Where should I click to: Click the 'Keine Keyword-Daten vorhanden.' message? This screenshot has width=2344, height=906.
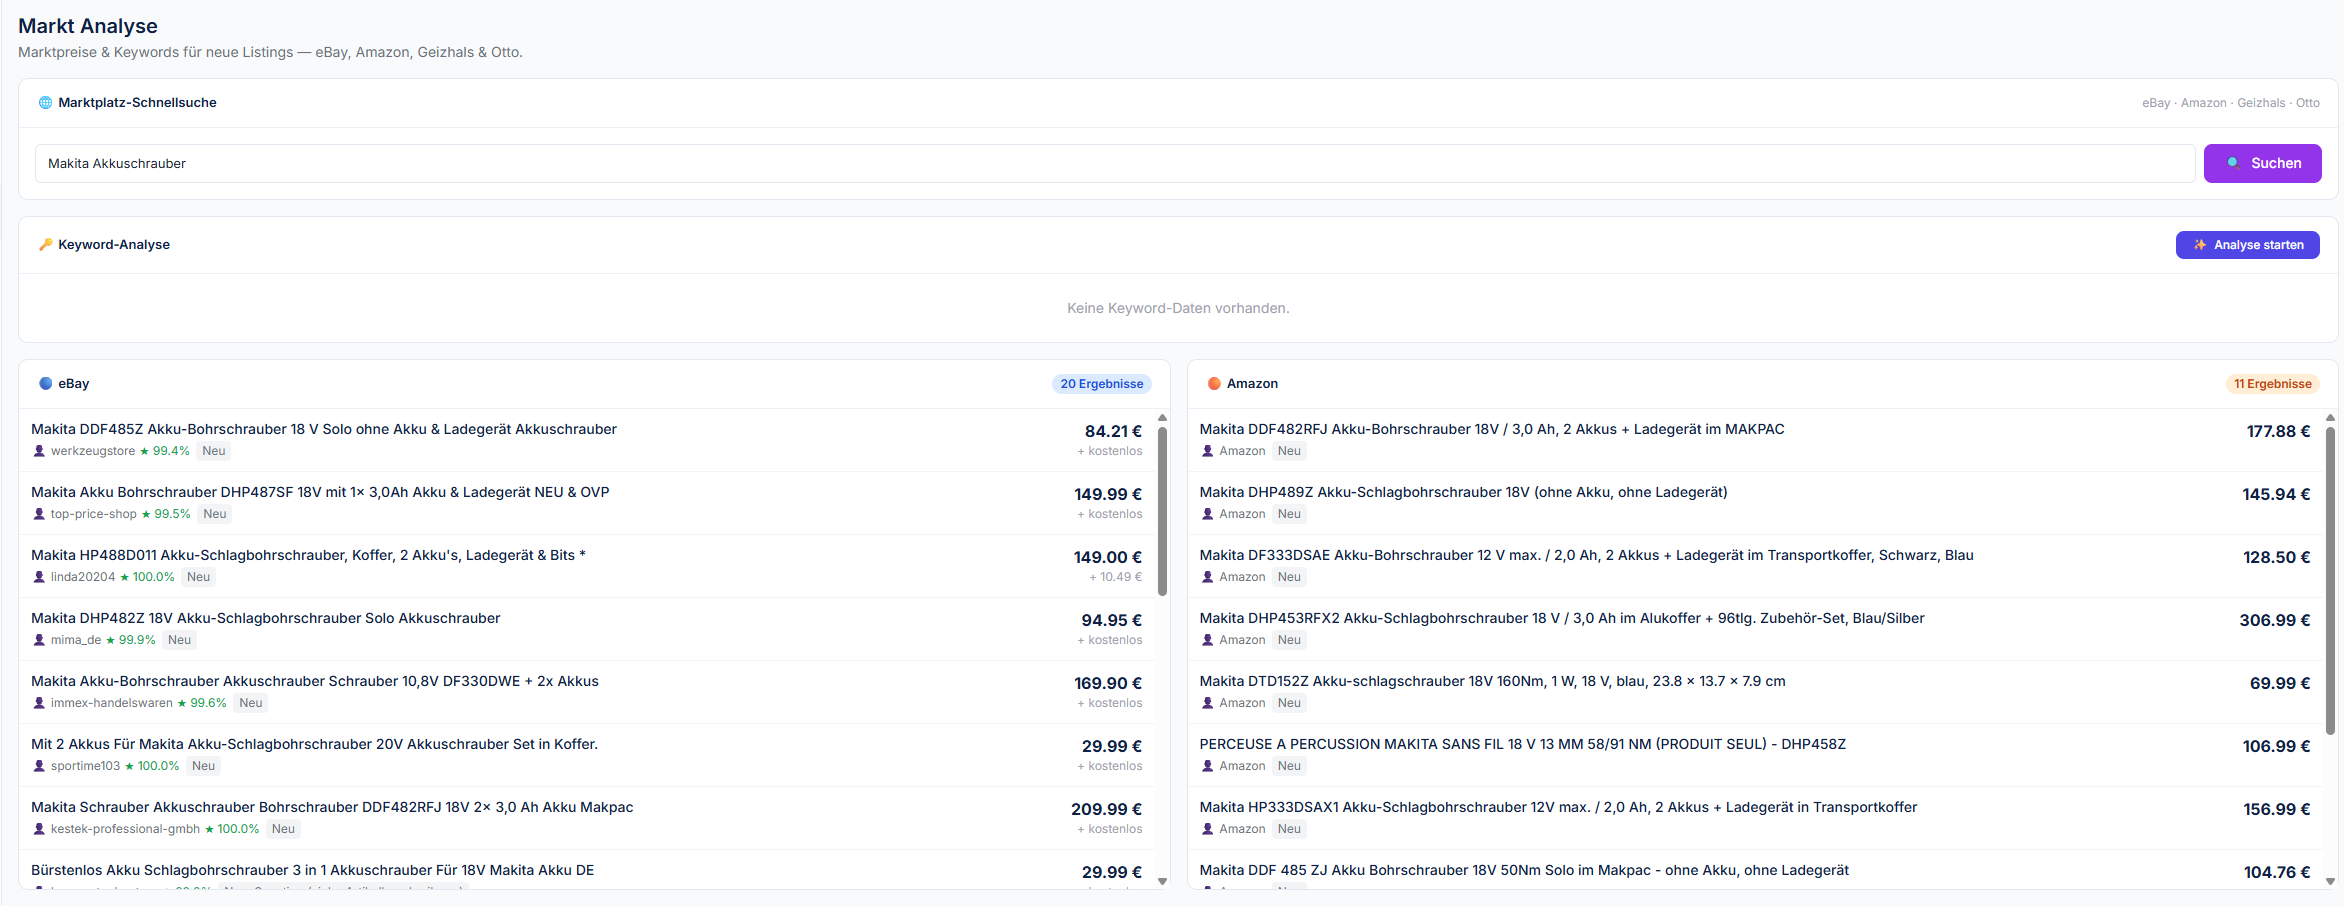1178,308
